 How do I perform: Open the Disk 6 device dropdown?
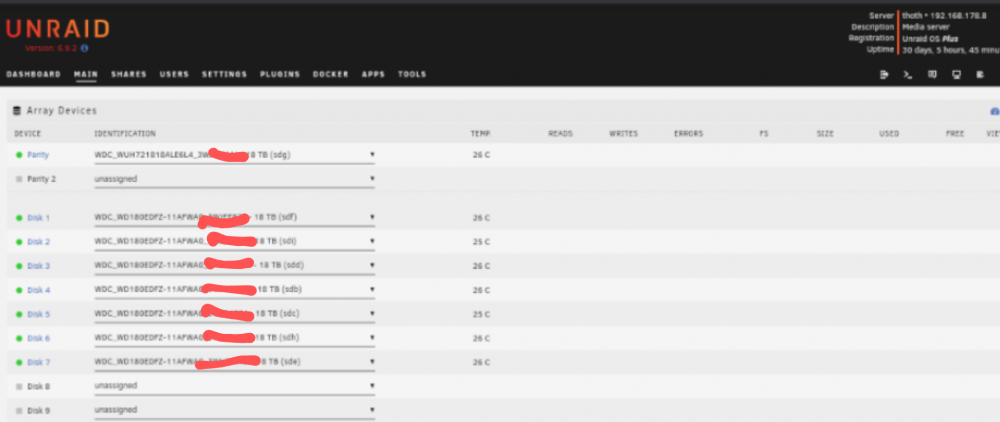pyautogui.click(x=234, y=338)
